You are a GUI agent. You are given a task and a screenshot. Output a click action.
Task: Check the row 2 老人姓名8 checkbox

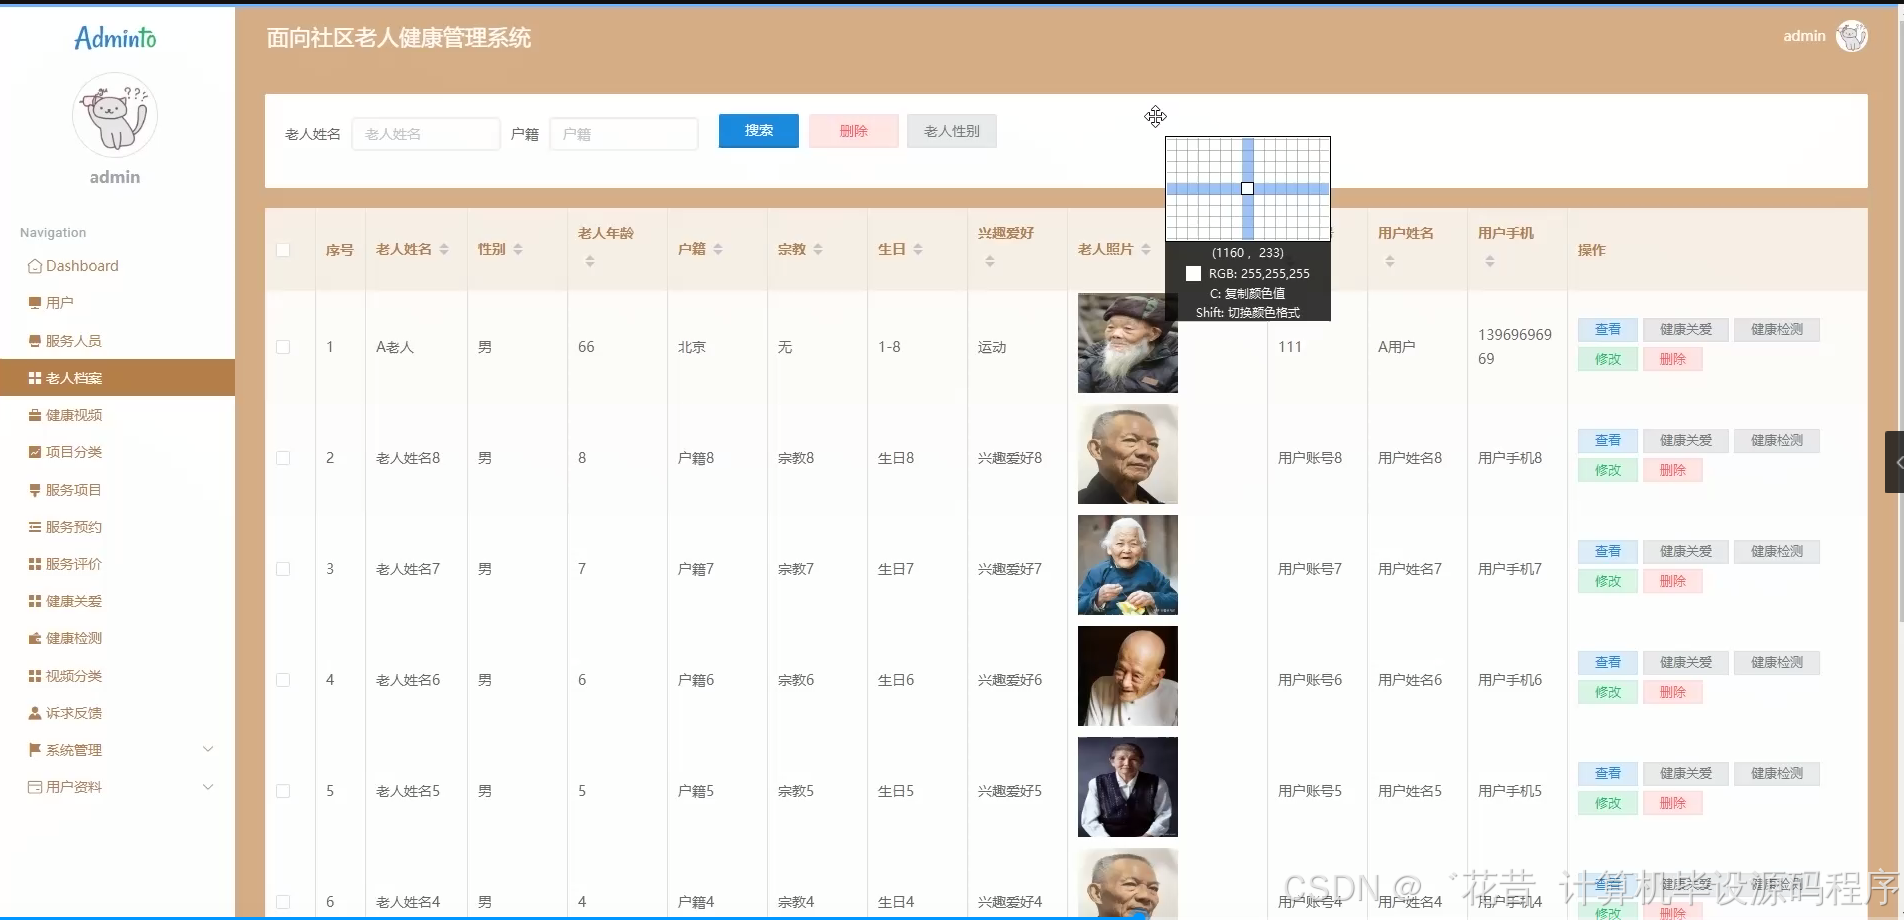click(283, 458)
